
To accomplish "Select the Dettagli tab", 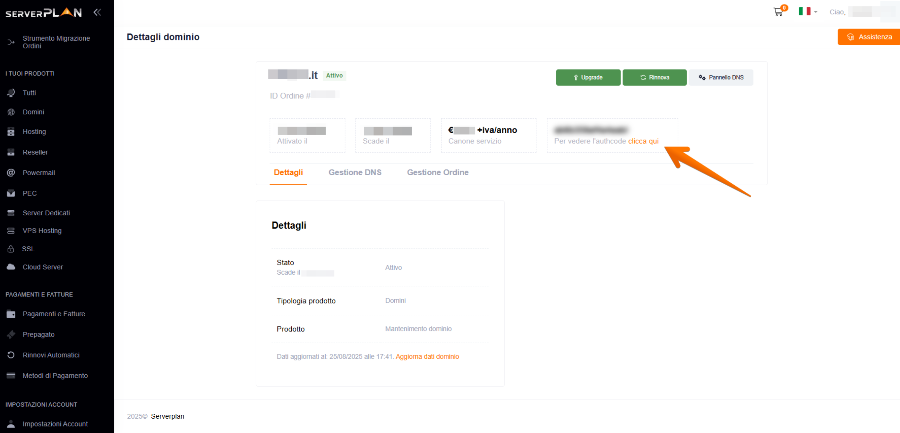I will [x=288, y=173].
